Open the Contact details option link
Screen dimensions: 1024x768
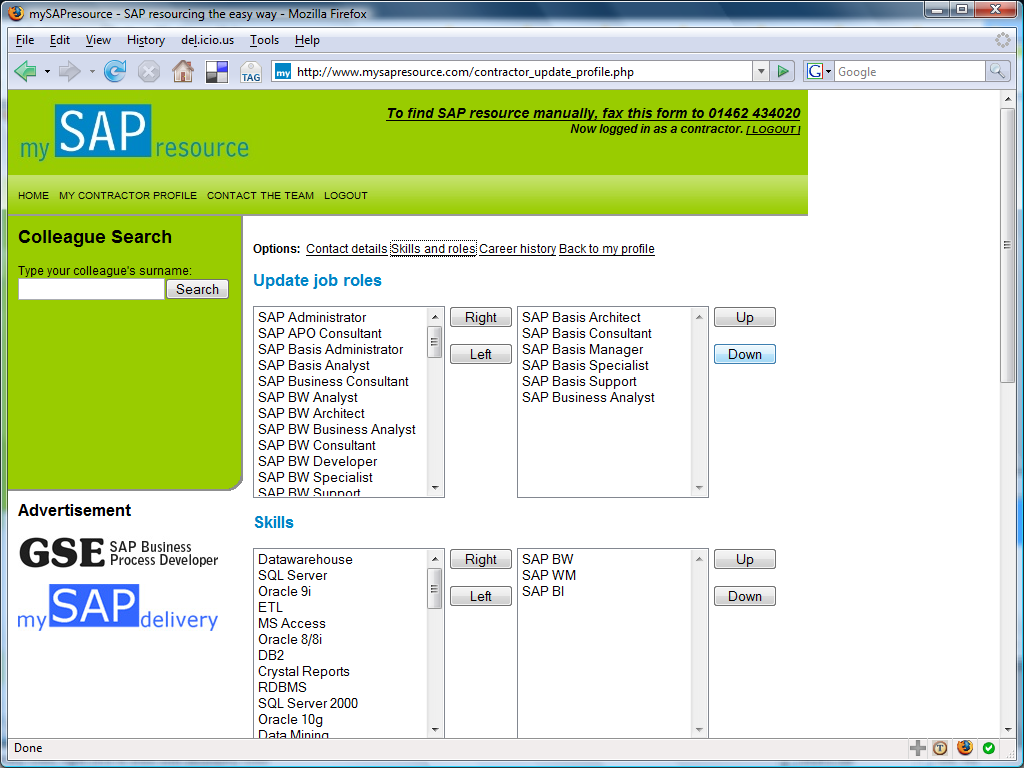pyautogui.click(x=347, y=249)
